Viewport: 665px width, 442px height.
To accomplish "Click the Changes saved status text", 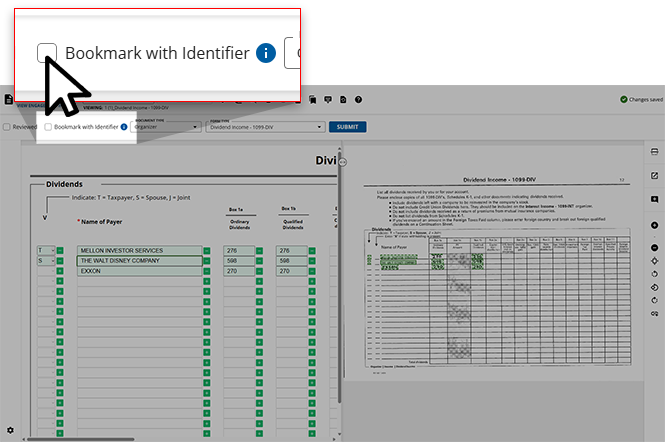I will click(645, 100).
